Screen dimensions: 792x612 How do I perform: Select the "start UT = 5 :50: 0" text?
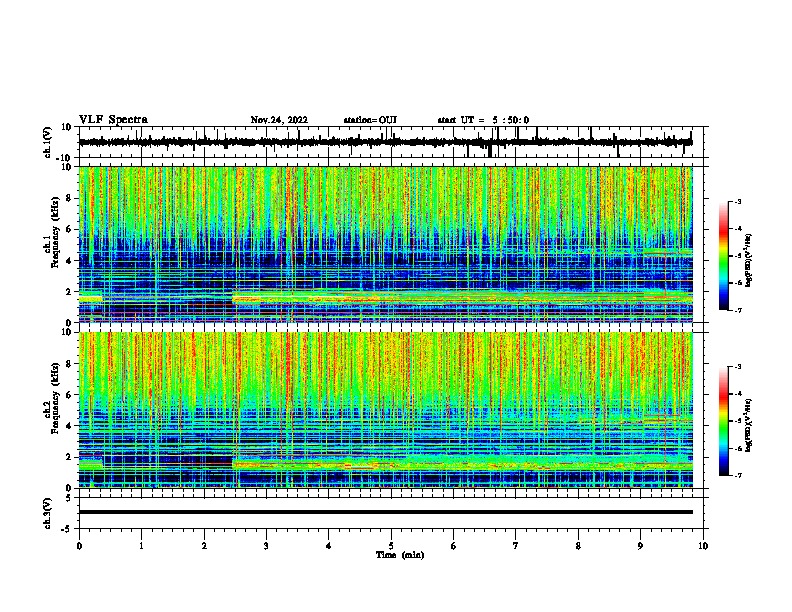(483, 120)
